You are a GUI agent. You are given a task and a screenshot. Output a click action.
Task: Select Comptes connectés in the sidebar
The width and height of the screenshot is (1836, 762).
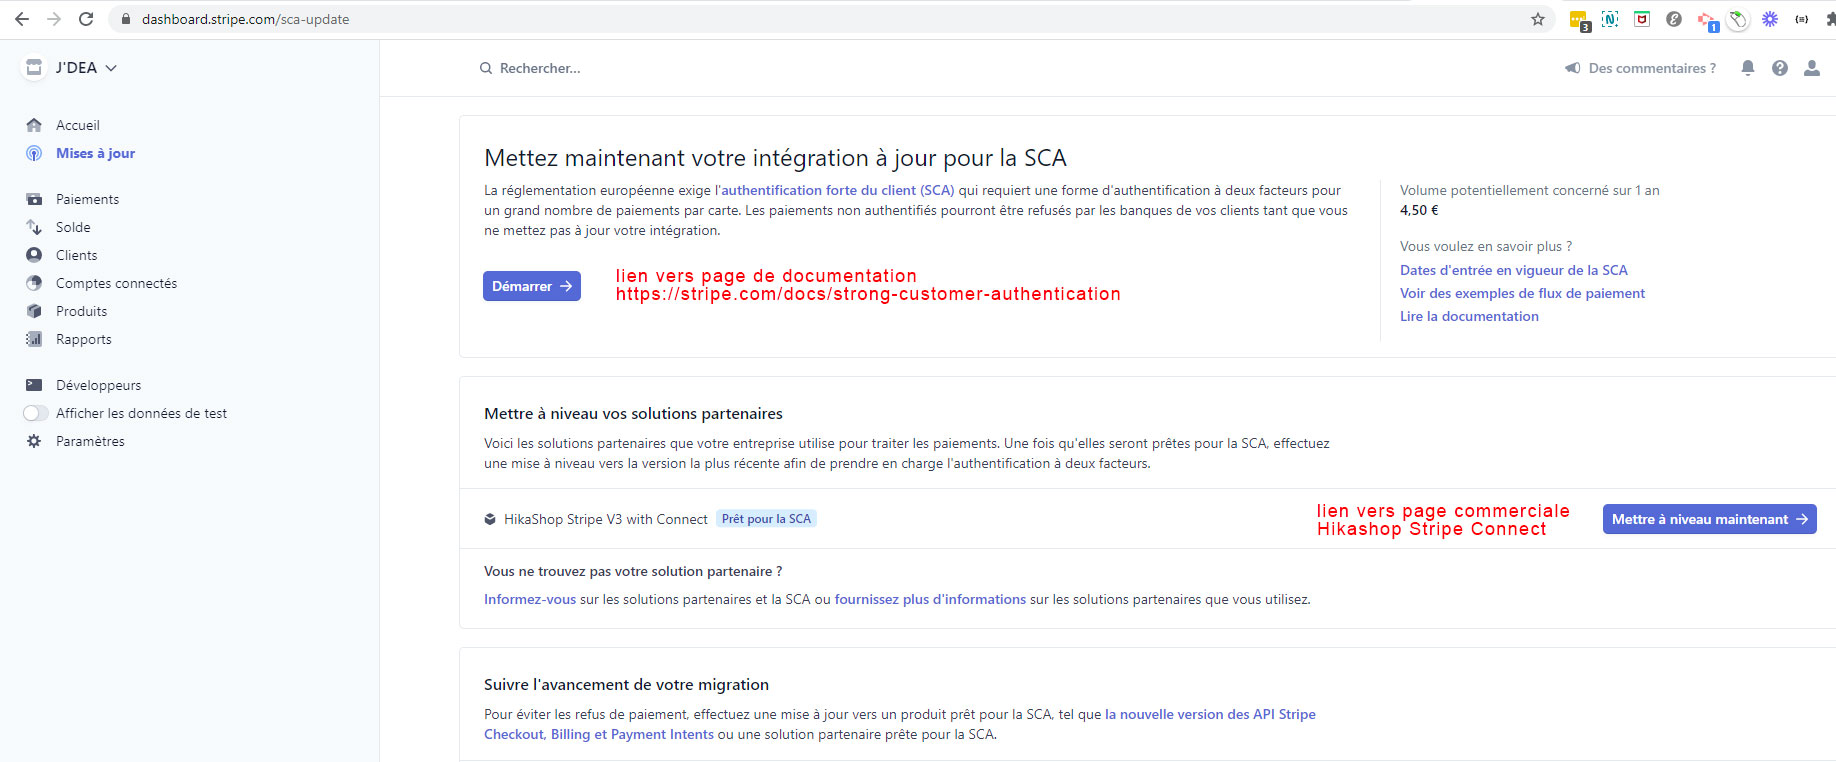pyautogui.click(x=116, y=283)
